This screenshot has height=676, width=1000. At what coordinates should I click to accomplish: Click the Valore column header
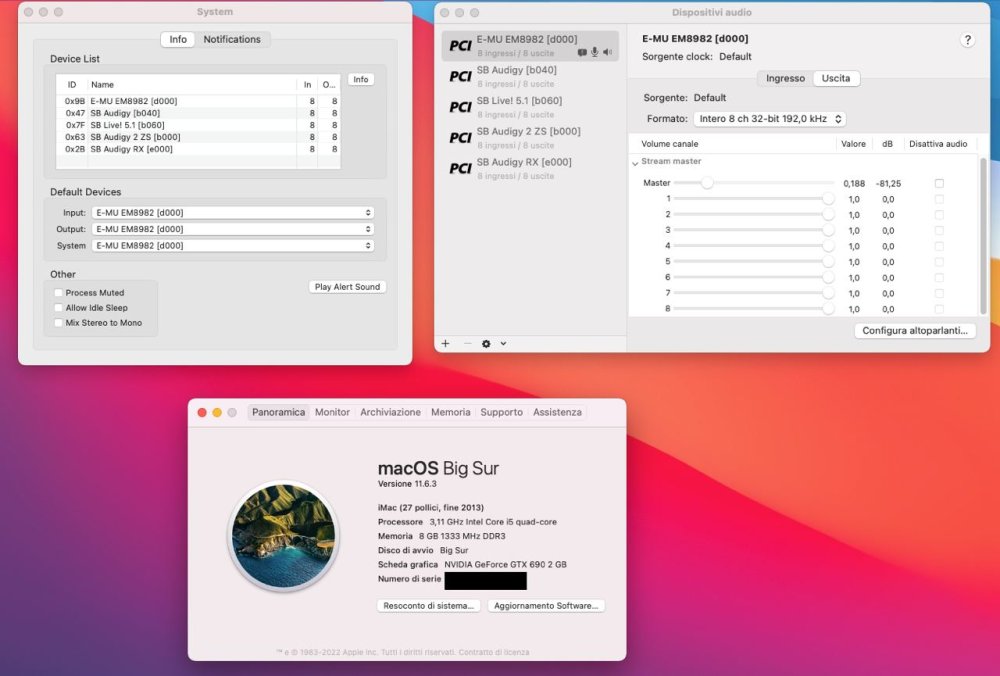click(x=853, y=144)
